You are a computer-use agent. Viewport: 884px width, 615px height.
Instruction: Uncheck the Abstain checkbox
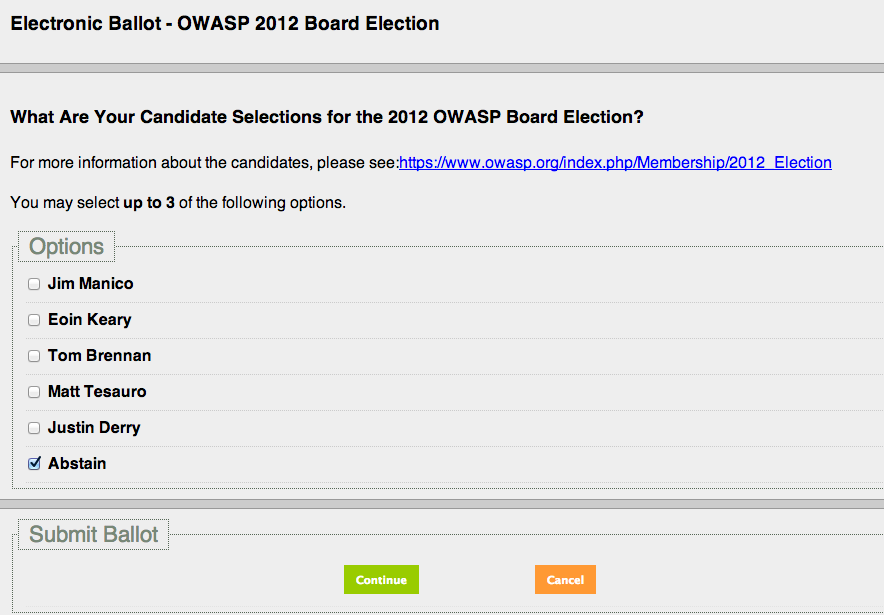click(x=34, y=464)
